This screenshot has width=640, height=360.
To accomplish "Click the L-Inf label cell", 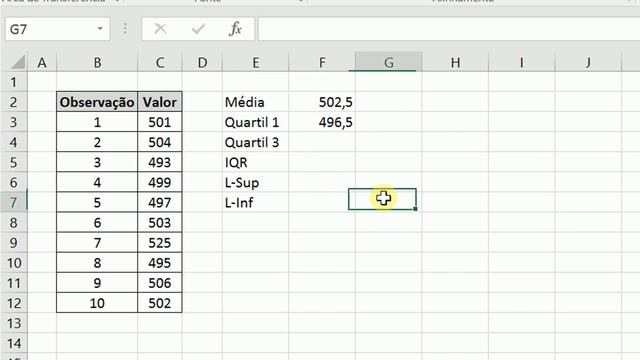I will point(256,202).
